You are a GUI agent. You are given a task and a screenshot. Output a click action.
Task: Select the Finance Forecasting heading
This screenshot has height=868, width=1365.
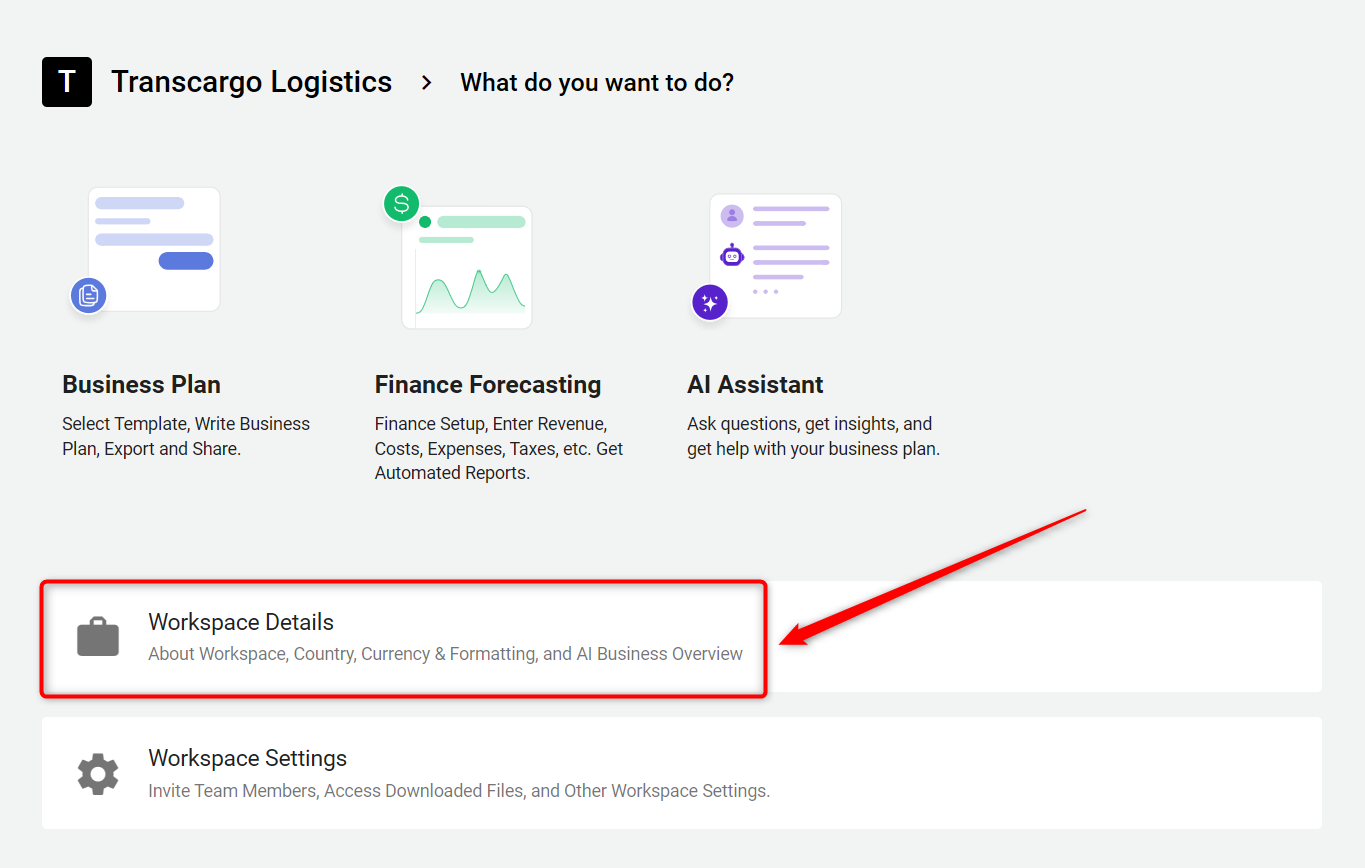tap(488, 385)
